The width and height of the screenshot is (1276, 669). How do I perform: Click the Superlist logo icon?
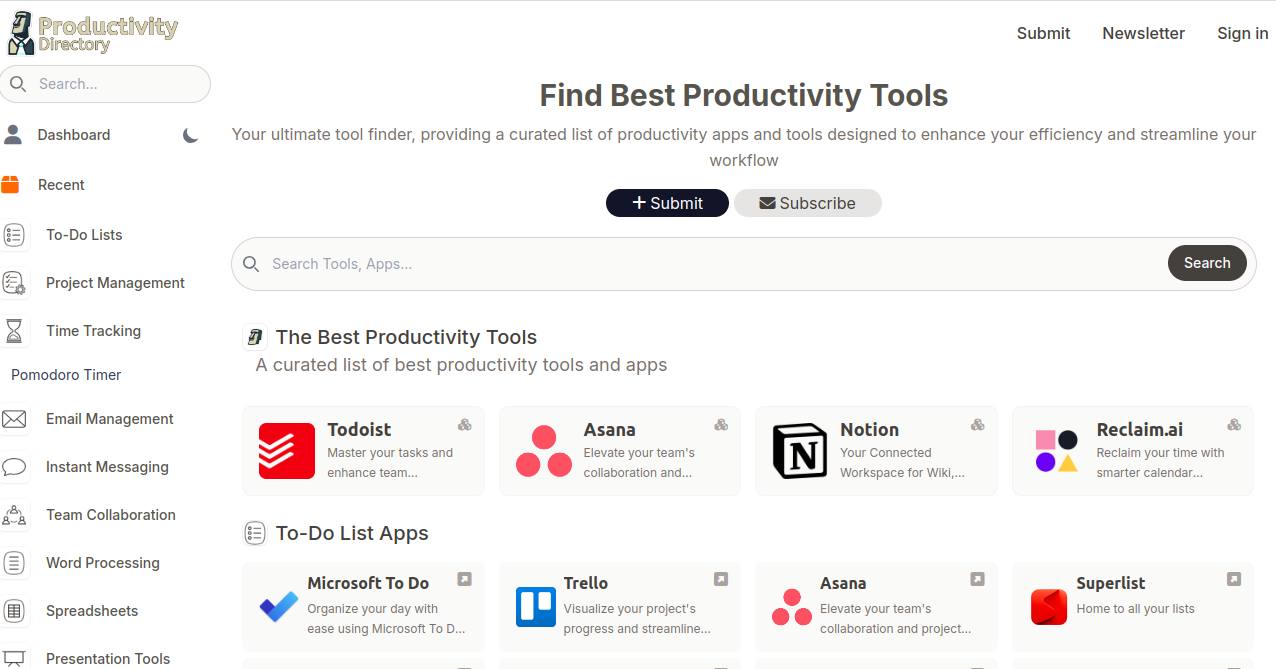coord(1049,607)
